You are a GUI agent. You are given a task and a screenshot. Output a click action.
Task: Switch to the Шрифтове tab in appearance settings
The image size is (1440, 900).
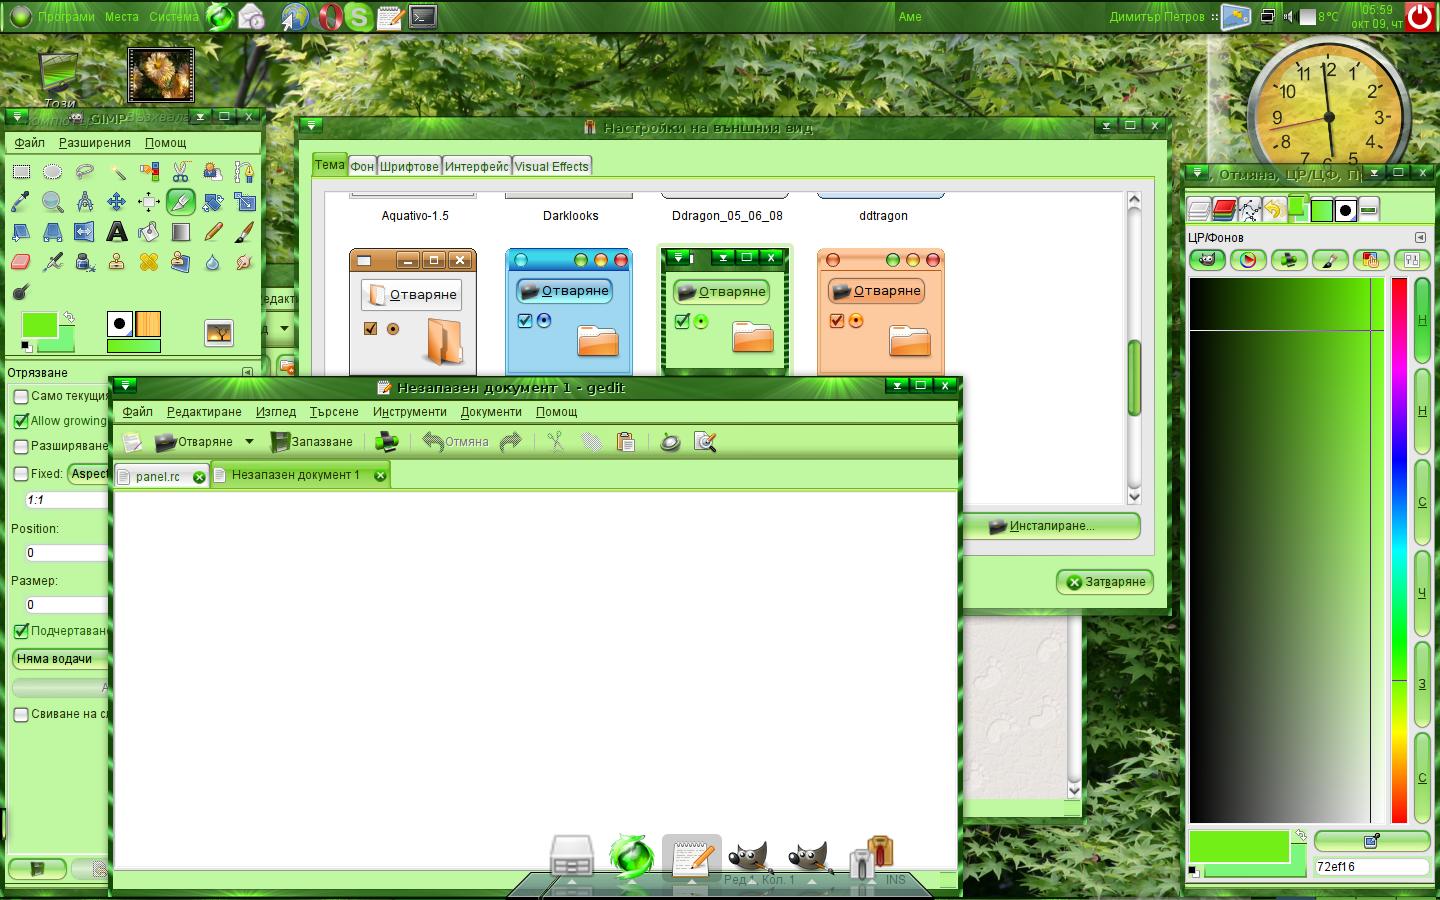click(409, 166)
